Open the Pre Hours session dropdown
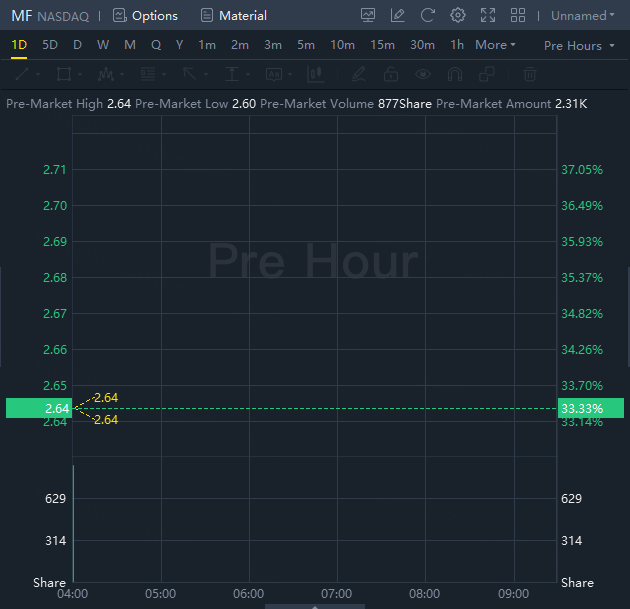This screenshot has height=609, width=630. [579, 46]
